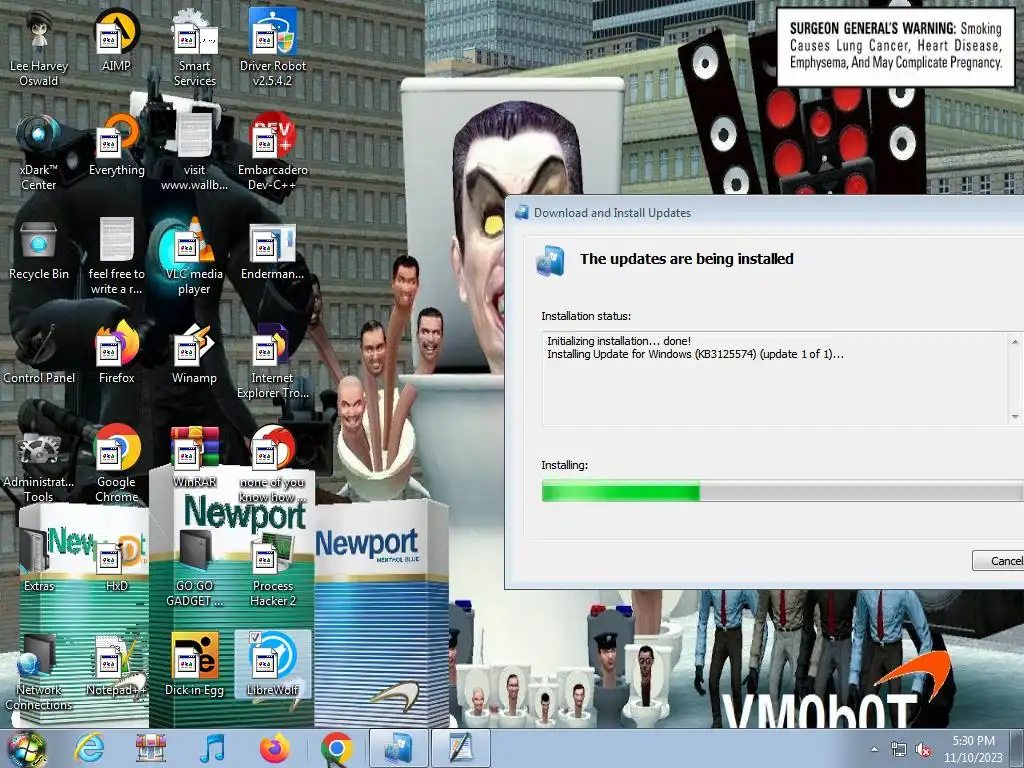Click the muted volume tray icon

[923, 750]
